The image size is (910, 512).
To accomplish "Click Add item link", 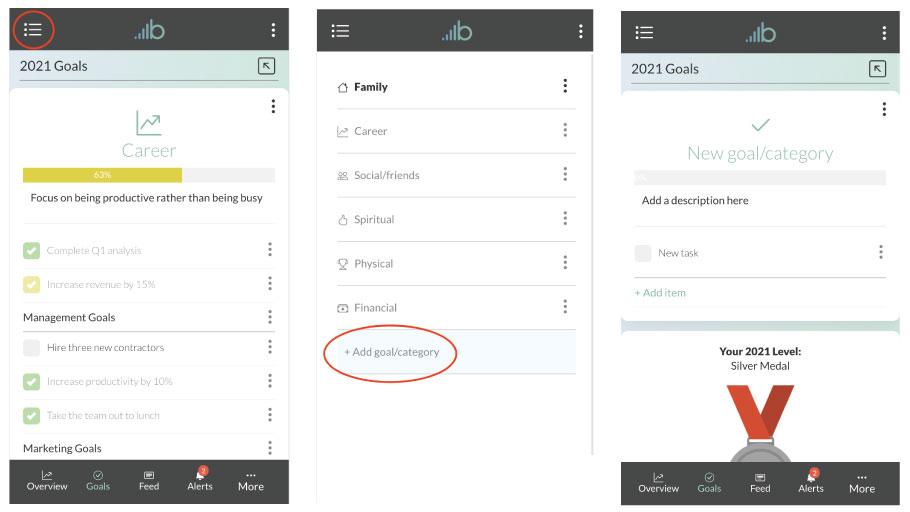I will (x=660, y=293).
